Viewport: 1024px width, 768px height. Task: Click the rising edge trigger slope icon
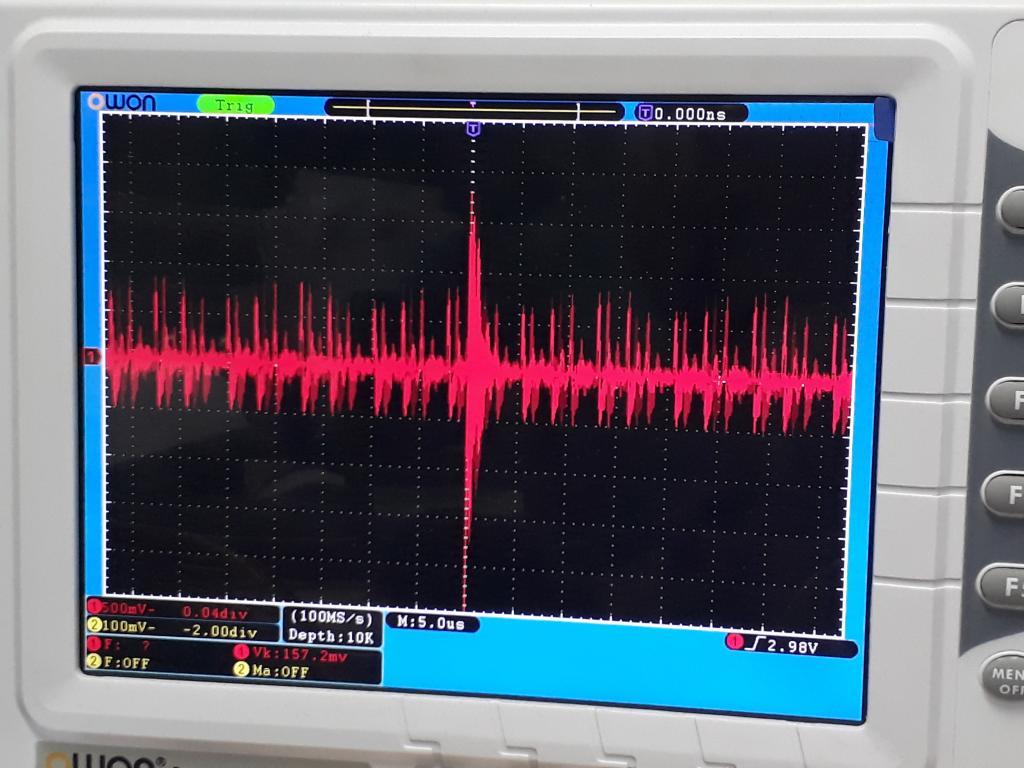click(756, 645)
